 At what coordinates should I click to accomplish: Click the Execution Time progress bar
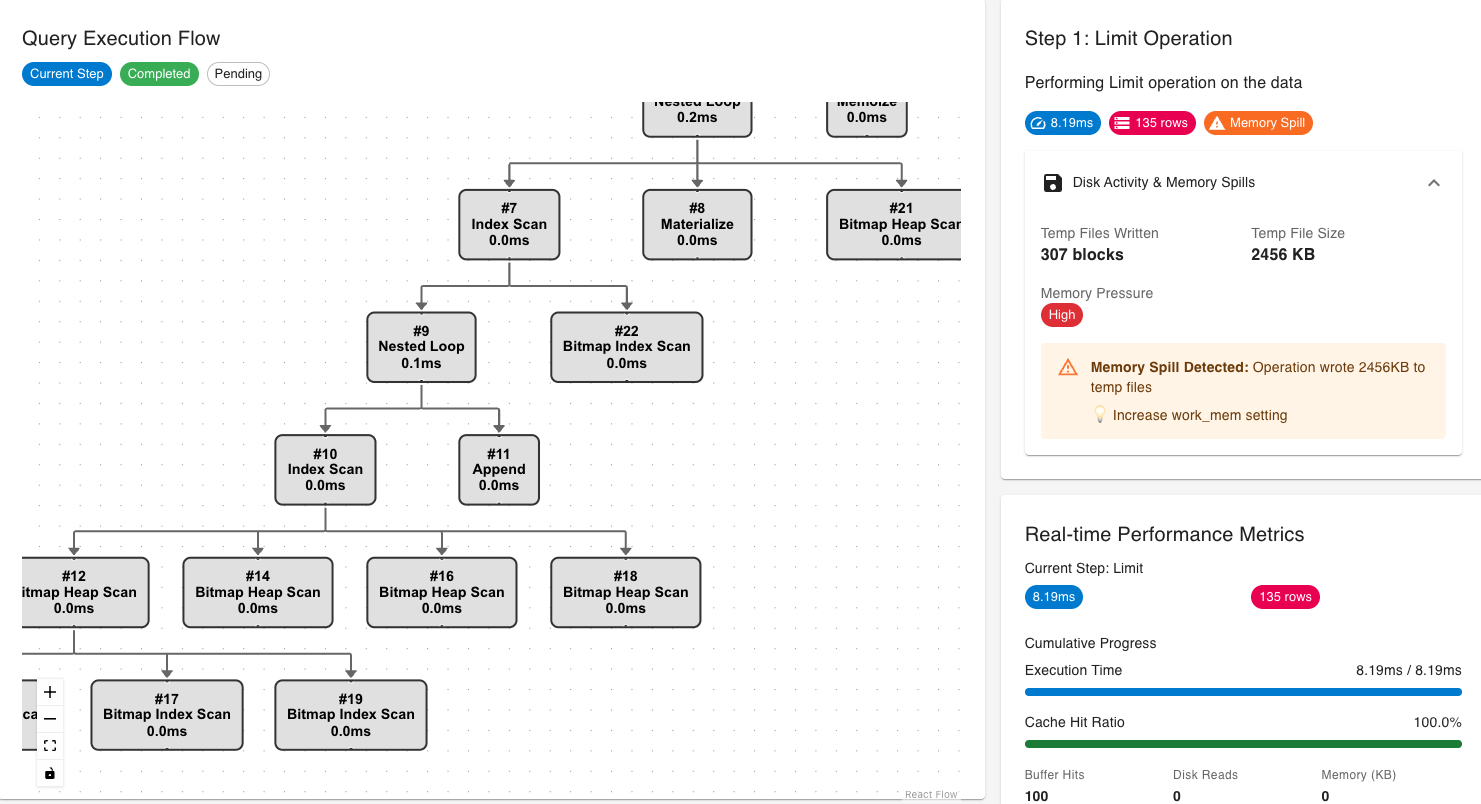[1243, 691]
